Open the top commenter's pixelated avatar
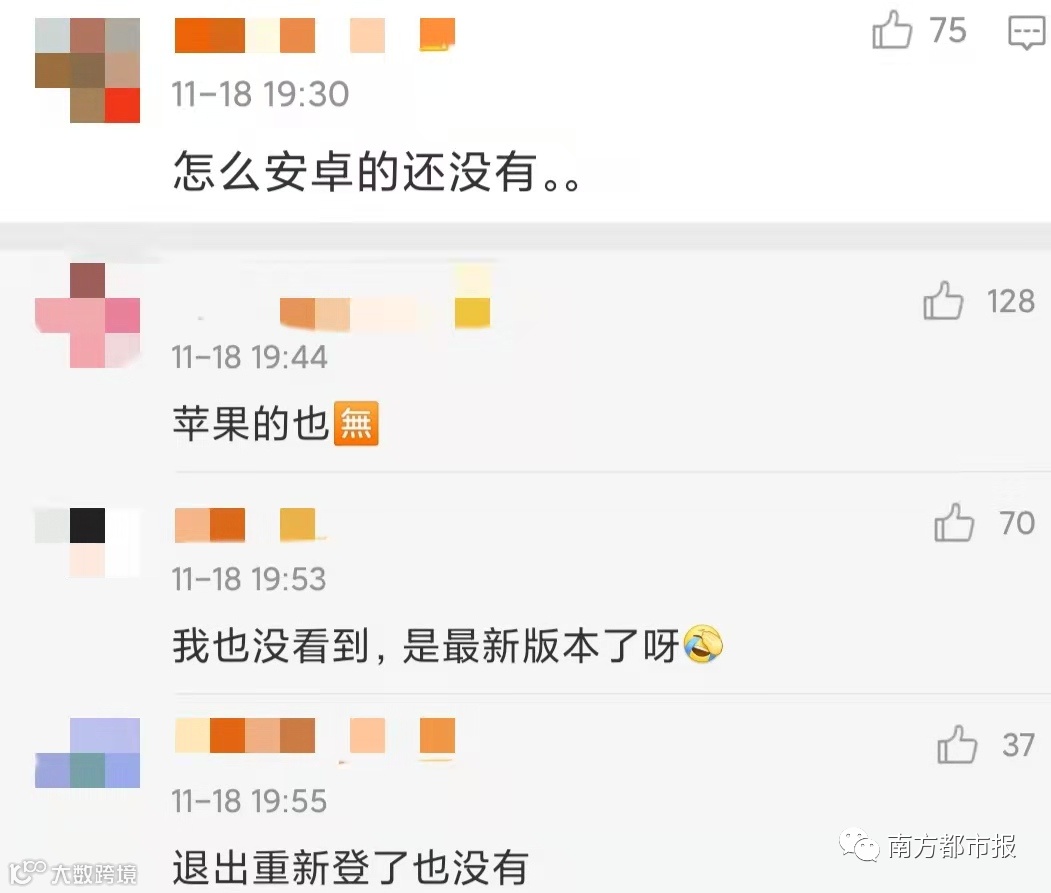Image resolution: width=1051 pixels, height=893 pixels. pos(87,70)
